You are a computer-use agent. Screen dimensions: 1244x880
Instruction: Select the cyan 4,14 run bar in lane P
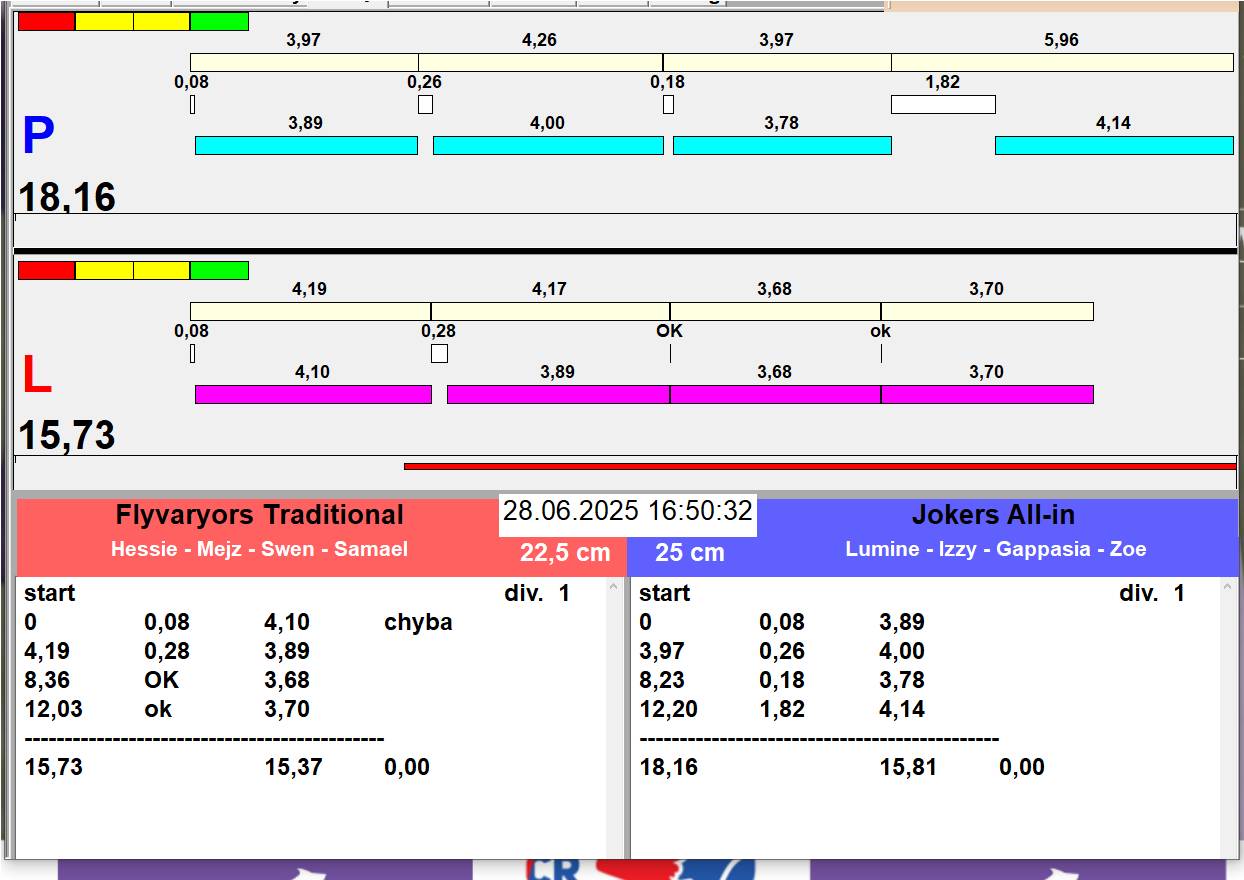(1114, 145)
